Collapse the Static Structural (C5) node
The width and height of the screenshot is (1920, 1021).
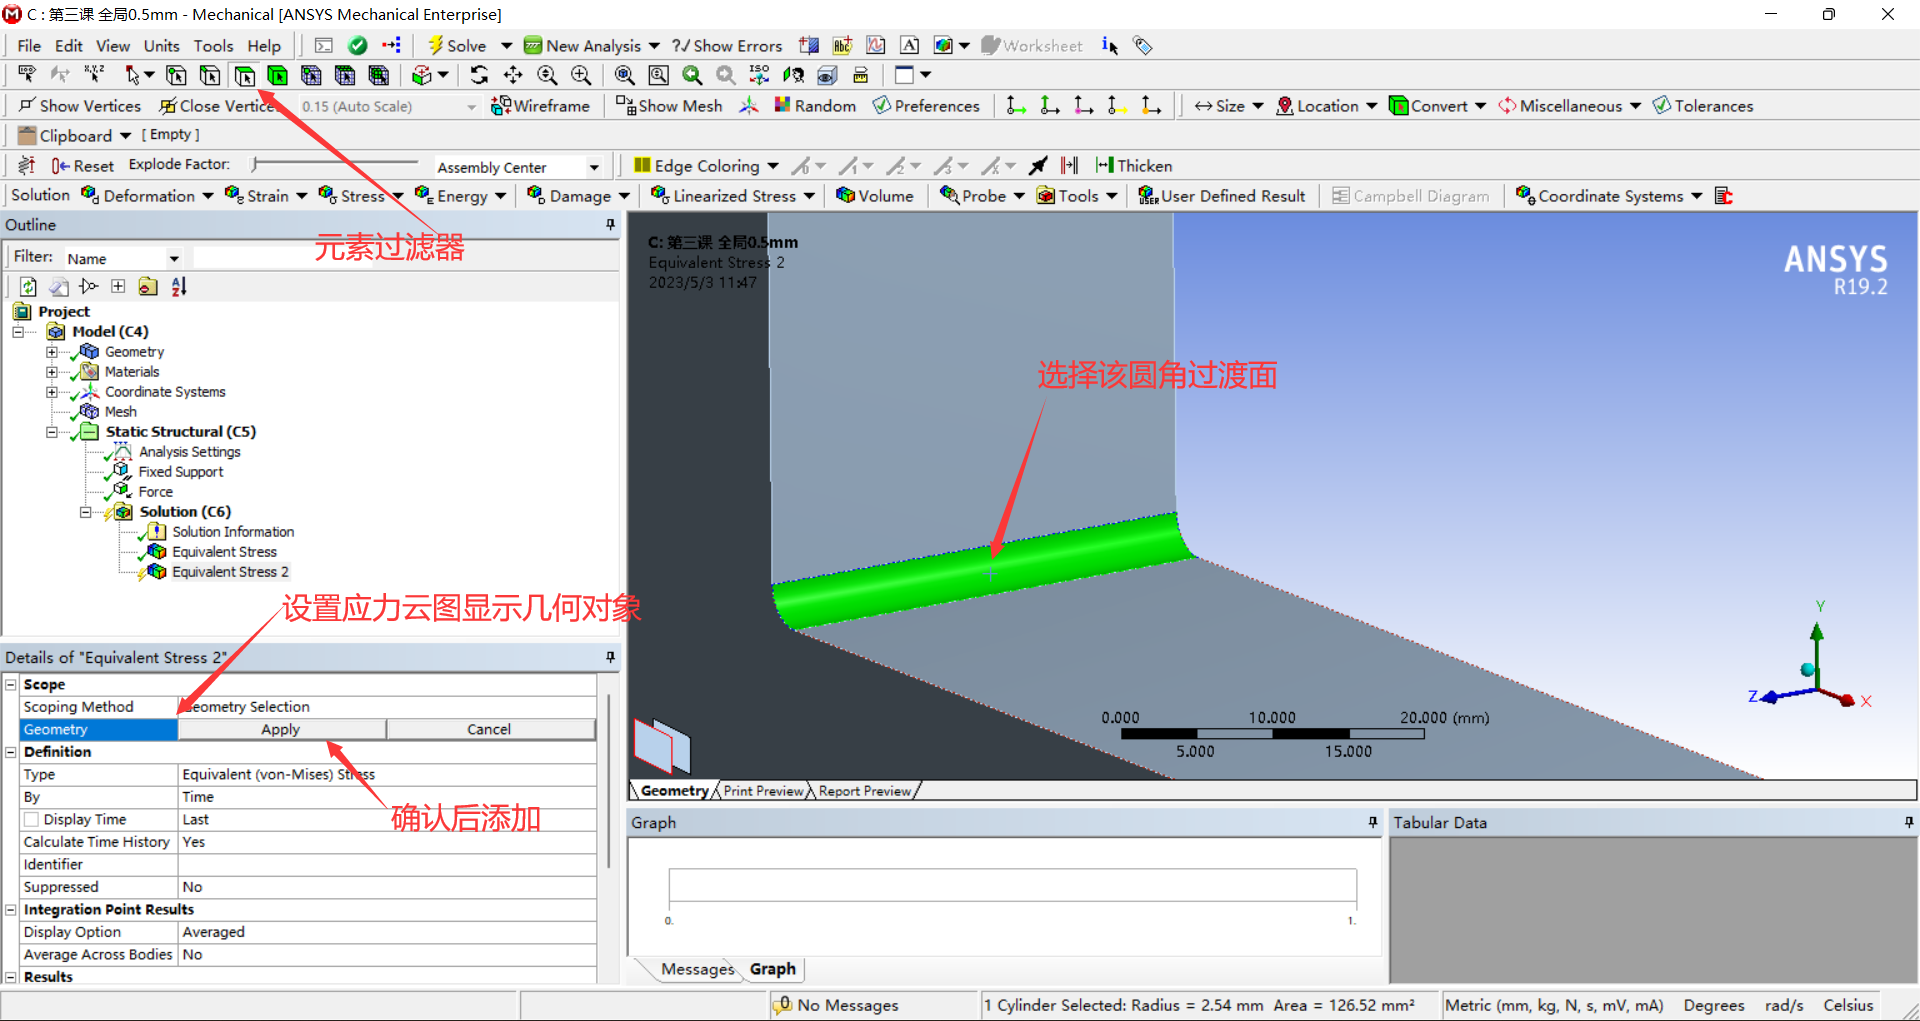[x=52, y=432]
